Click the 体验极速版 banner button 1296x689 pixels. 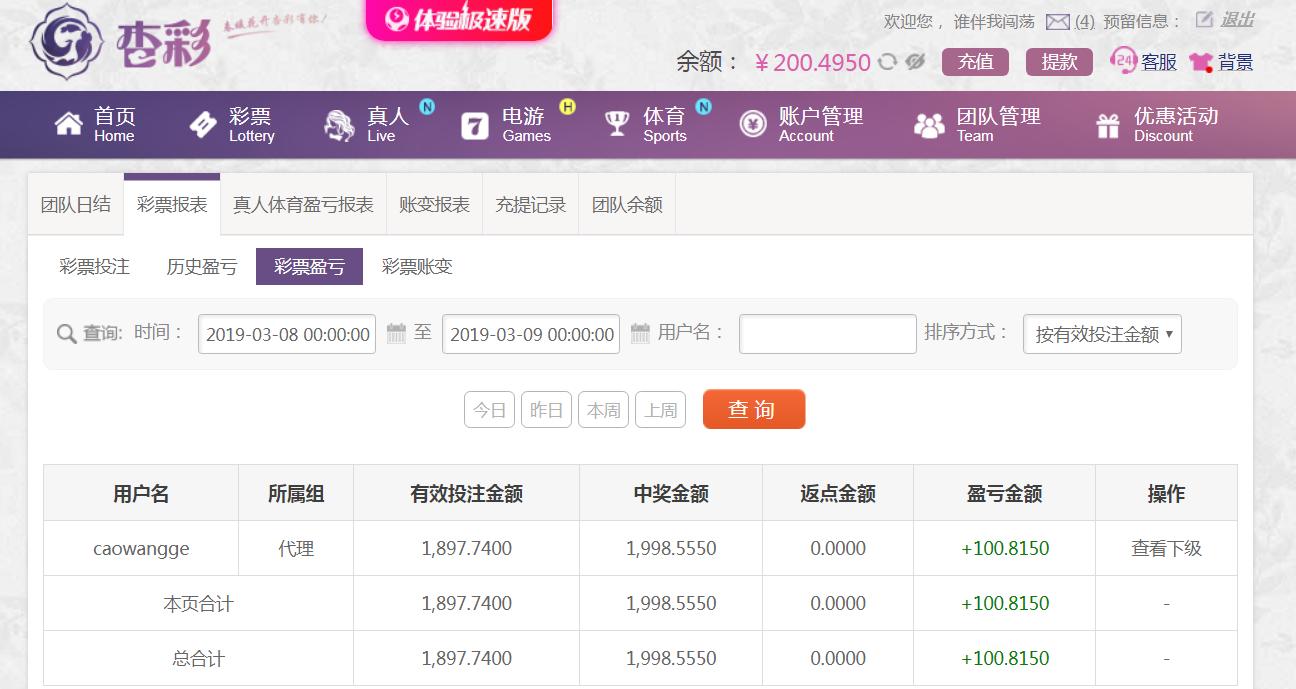[459, 19]
